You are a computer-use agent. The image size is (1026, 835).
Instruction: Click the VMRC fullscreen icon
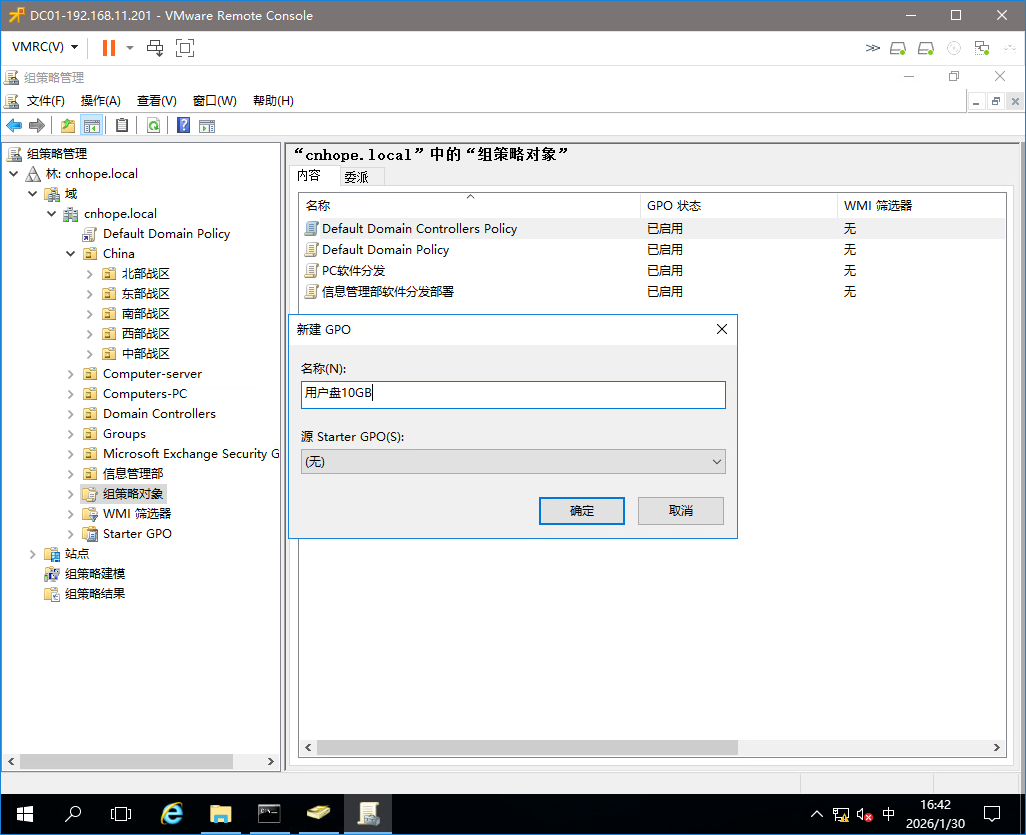pos(185,48)
